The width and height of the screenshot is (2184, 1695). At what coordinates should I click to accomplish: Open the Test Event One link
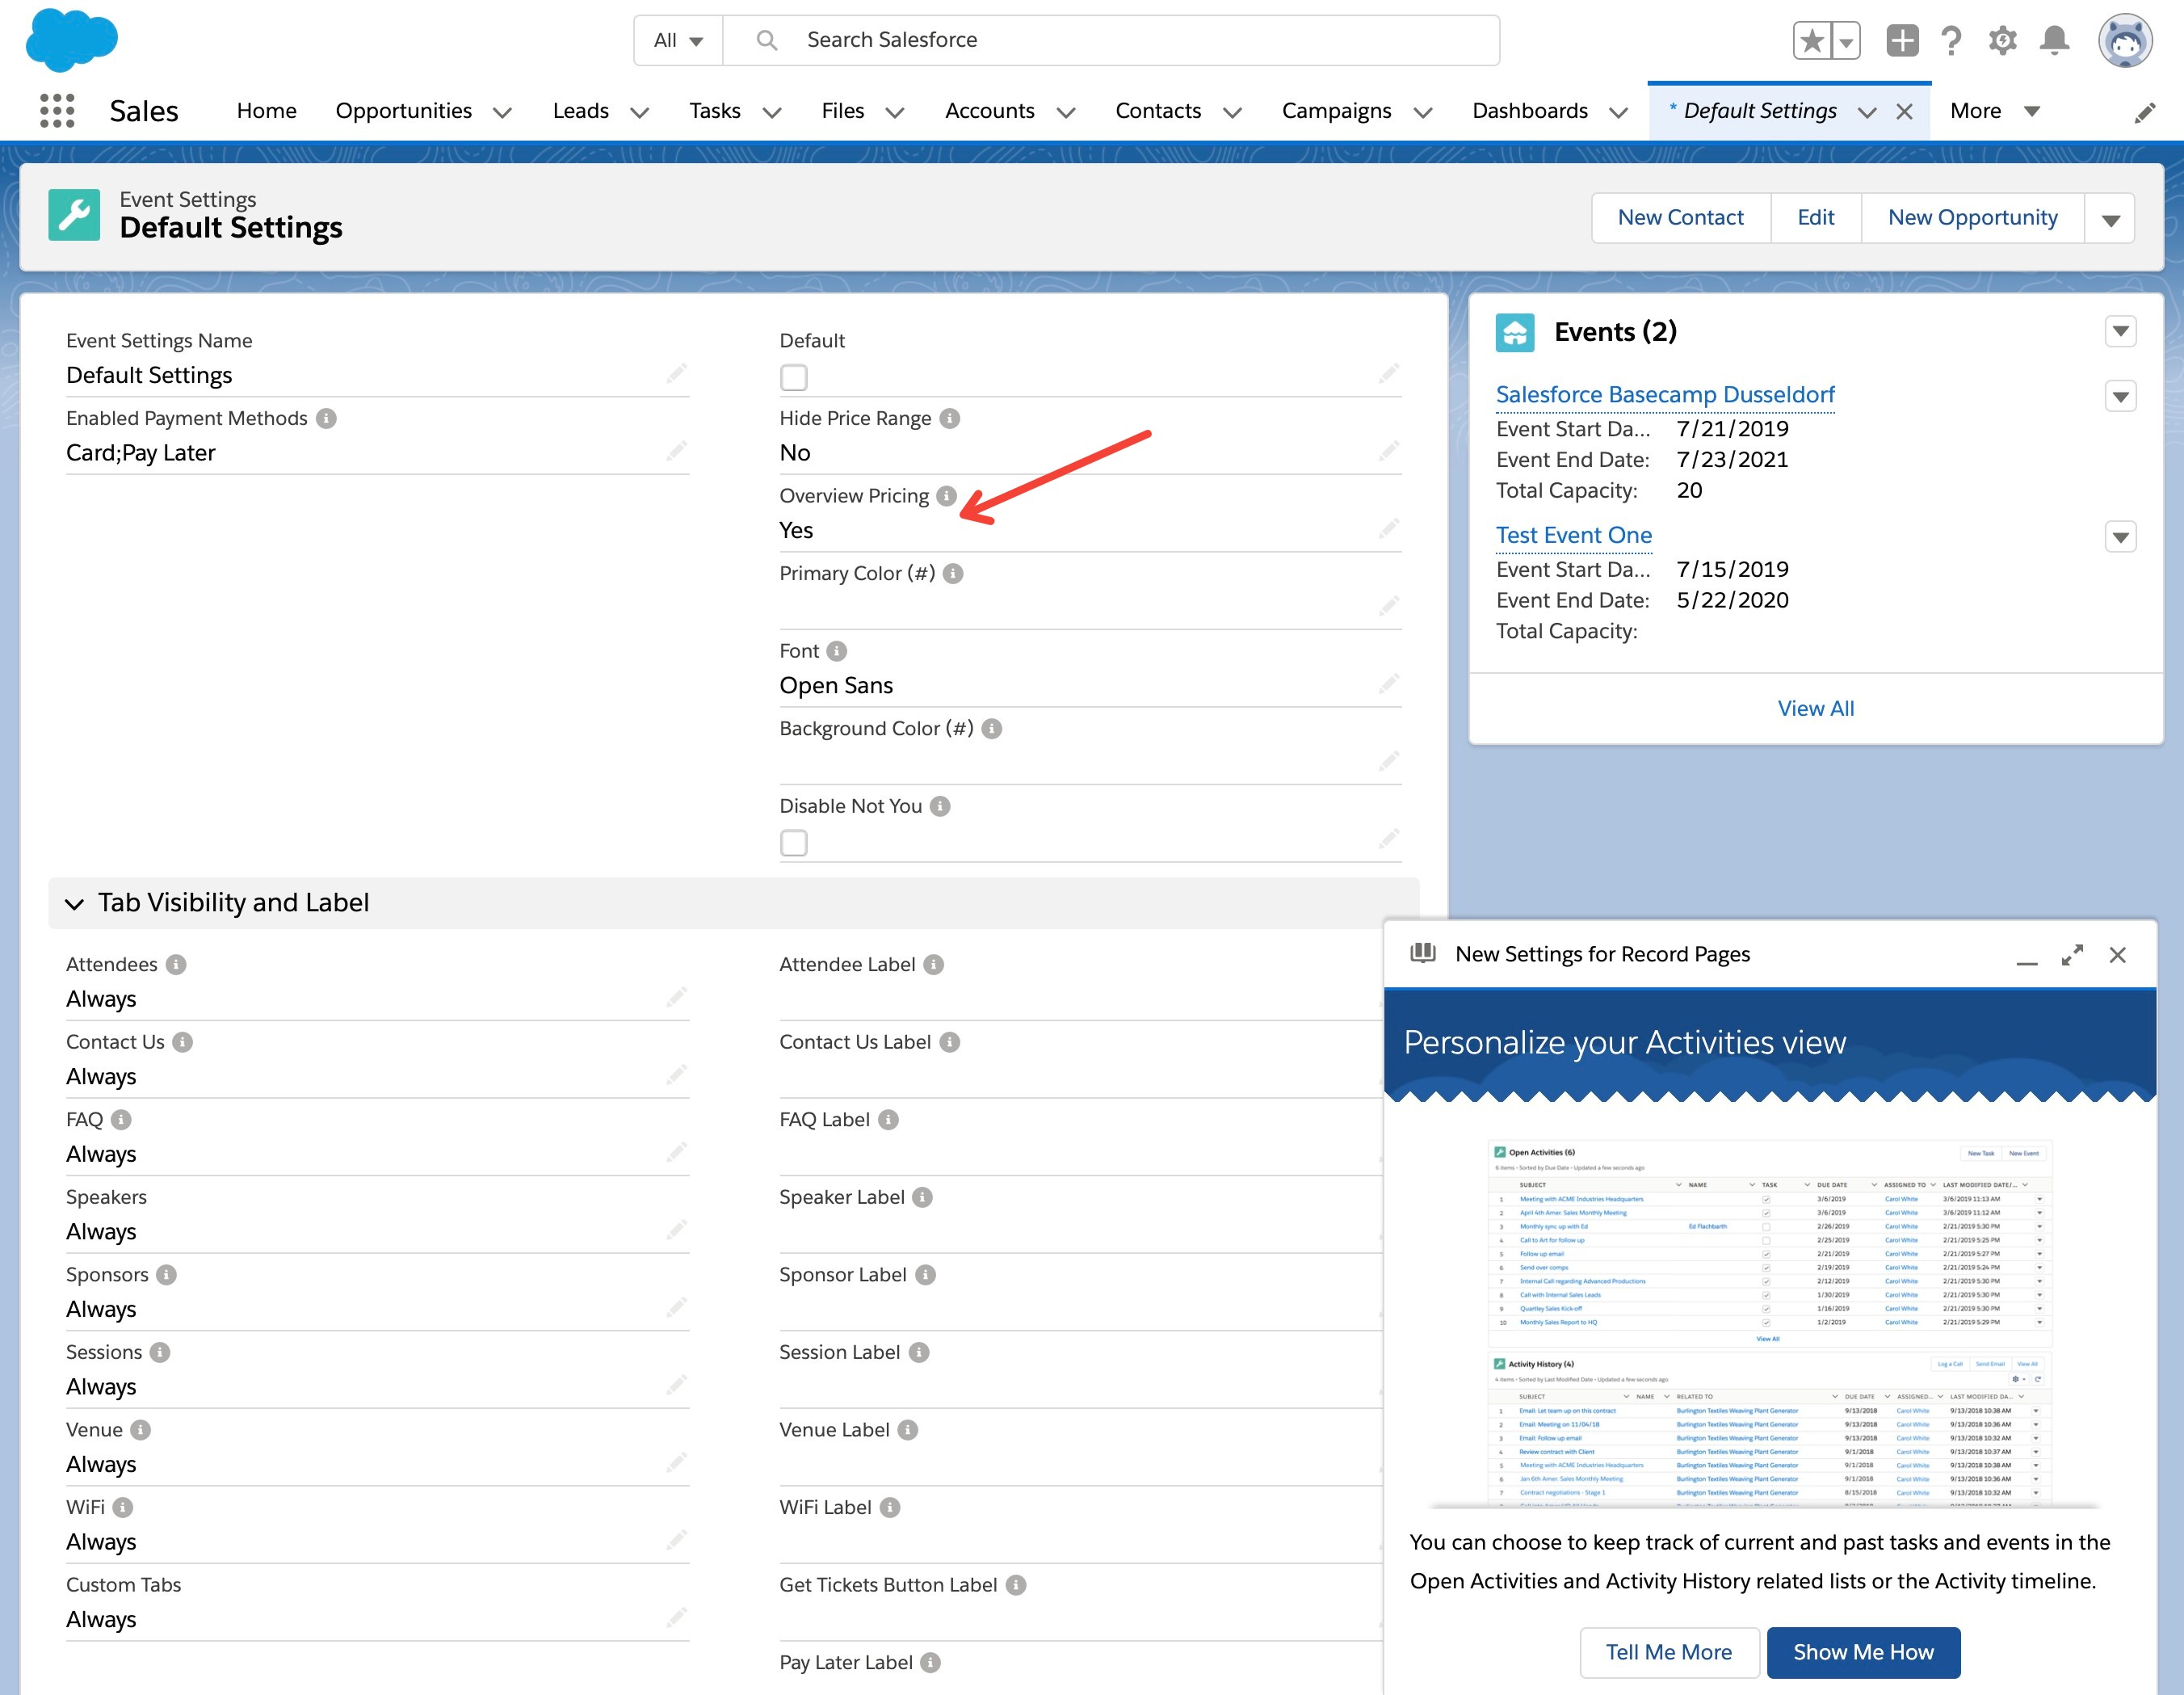pyautogui.click(x=1574, y=536)
